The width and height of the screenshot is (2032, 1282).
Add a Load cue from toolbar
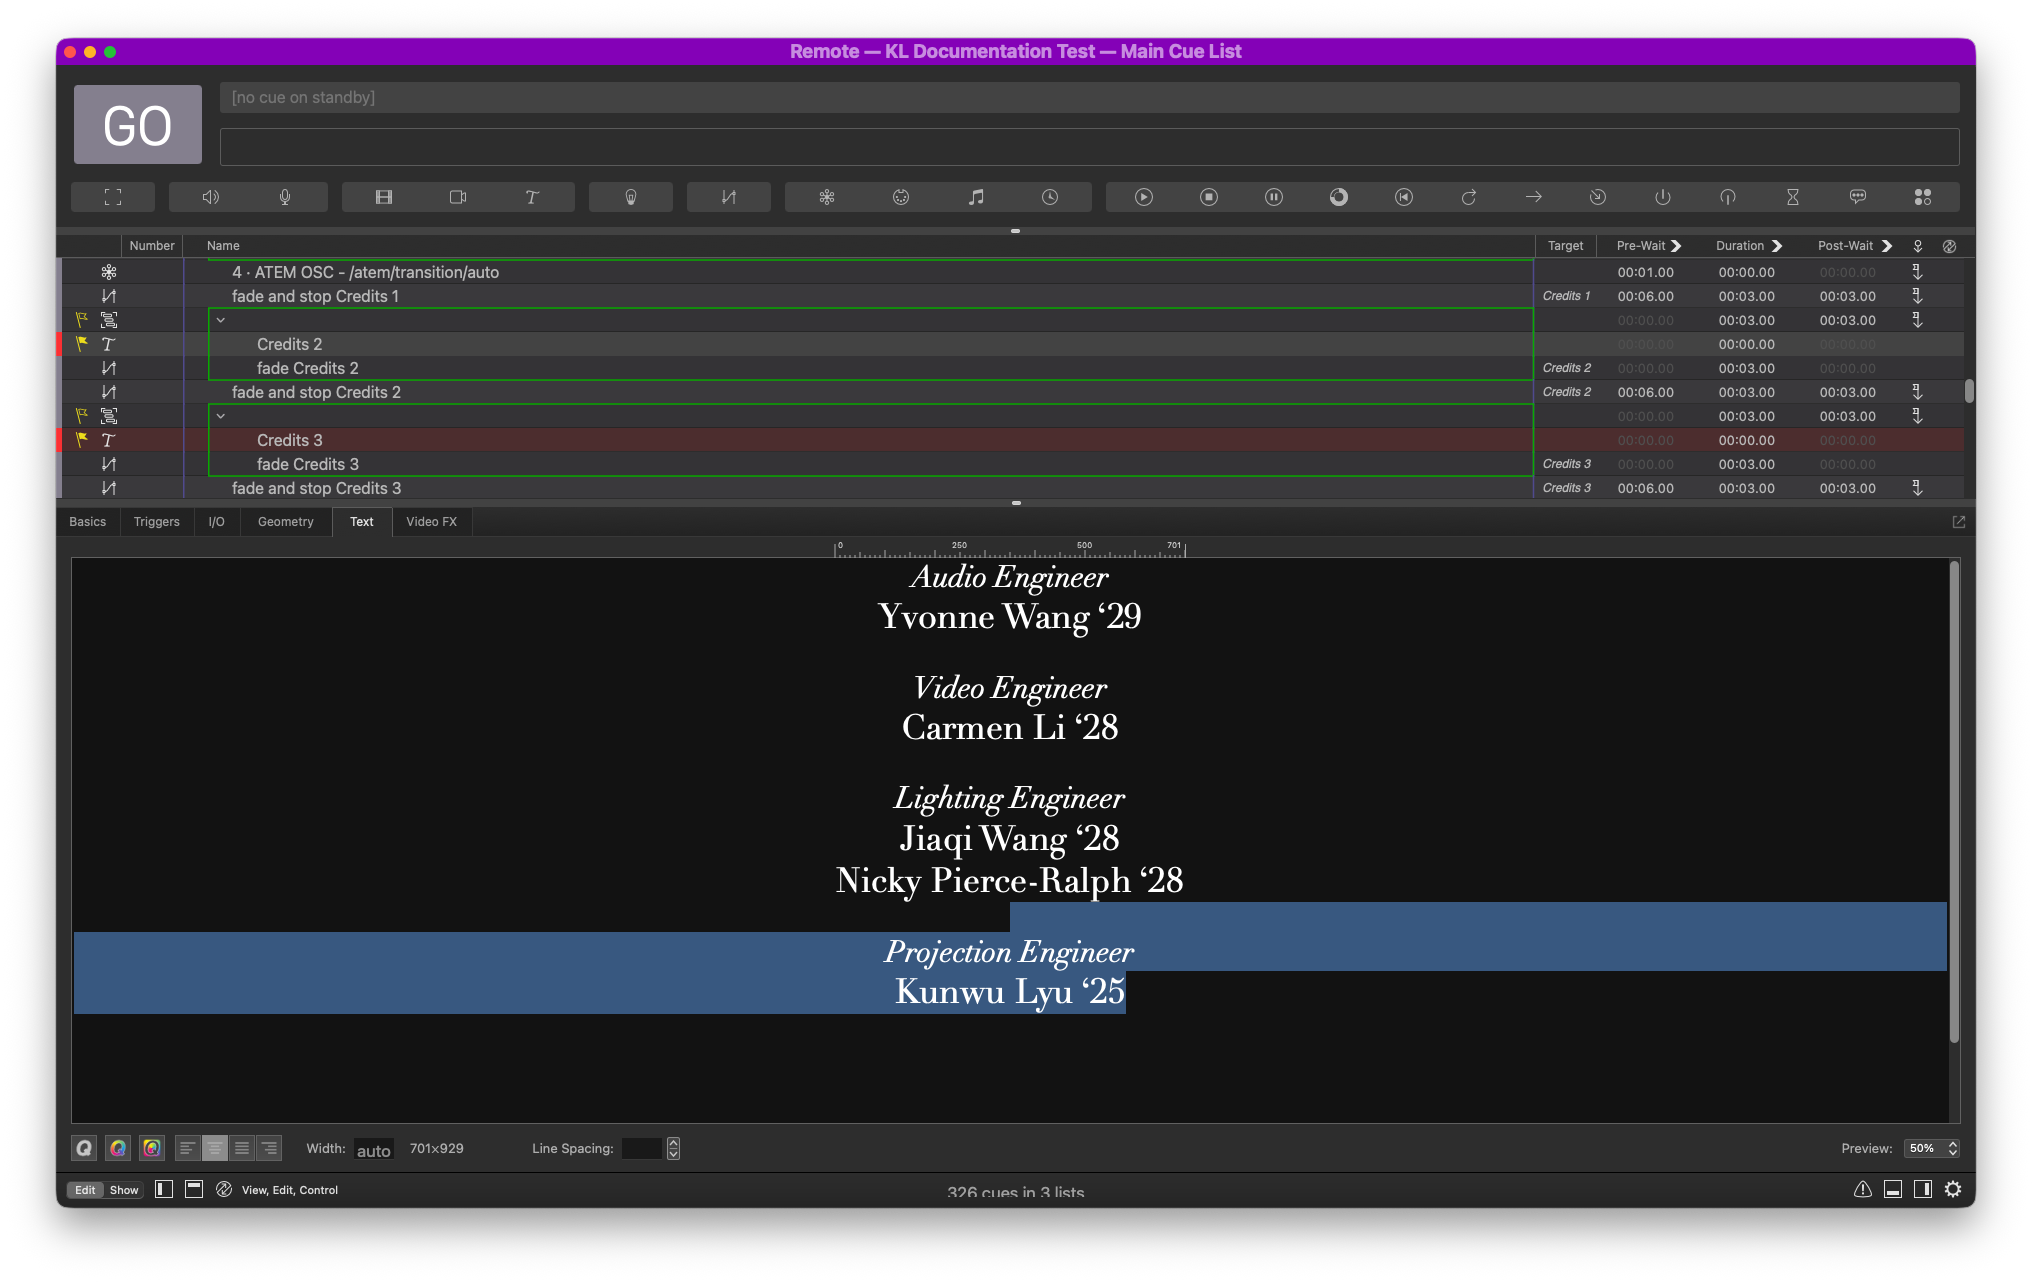pos(1339,197)
